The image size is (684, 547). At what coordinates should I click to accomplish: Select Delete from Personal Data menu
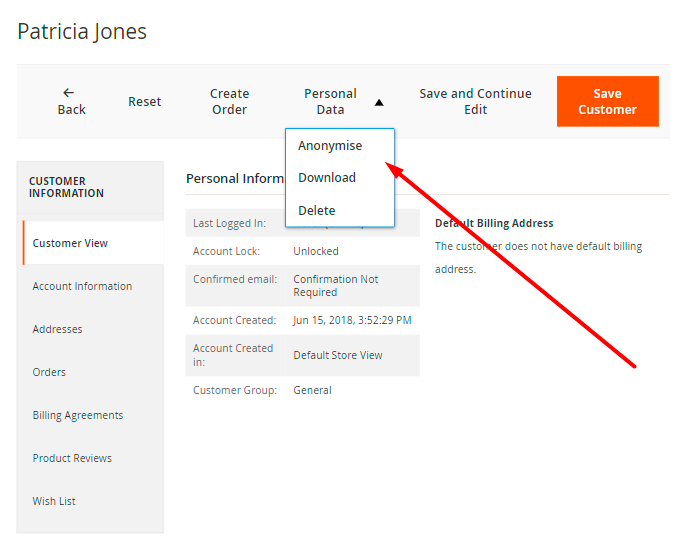(x=317, y=211)
